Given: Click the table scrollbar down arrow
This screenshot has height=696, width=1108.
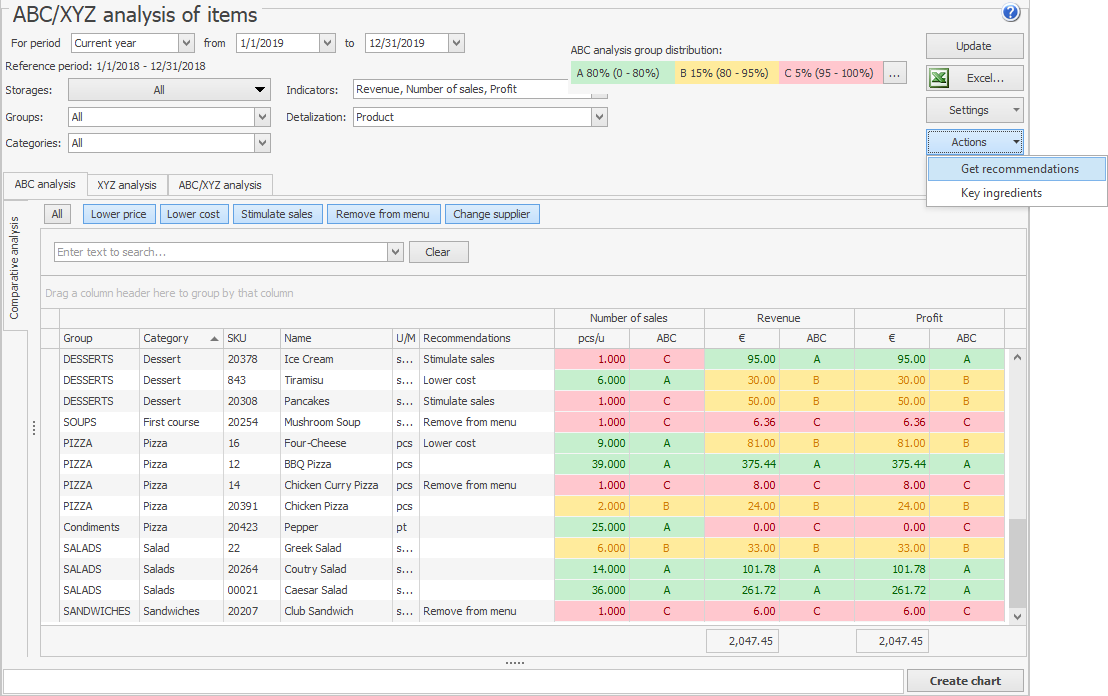Looking at the screenshot, I should [x=1018, y=617].
